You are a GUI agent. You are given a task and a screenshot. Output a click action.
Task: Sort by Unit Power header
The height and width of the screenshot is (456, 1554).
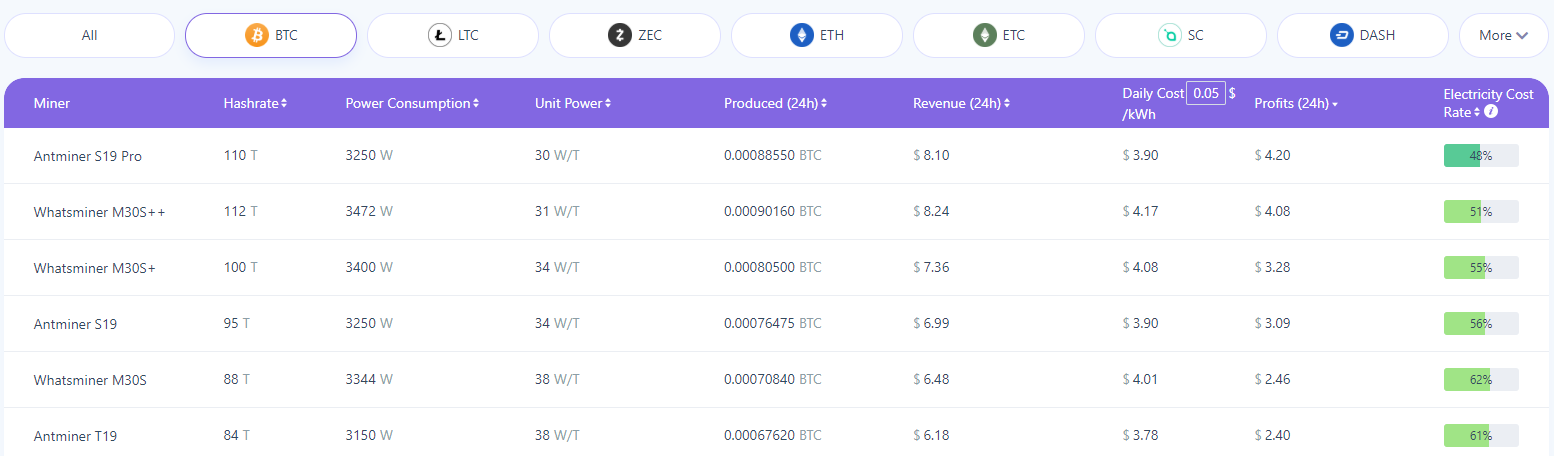(572, 103)
